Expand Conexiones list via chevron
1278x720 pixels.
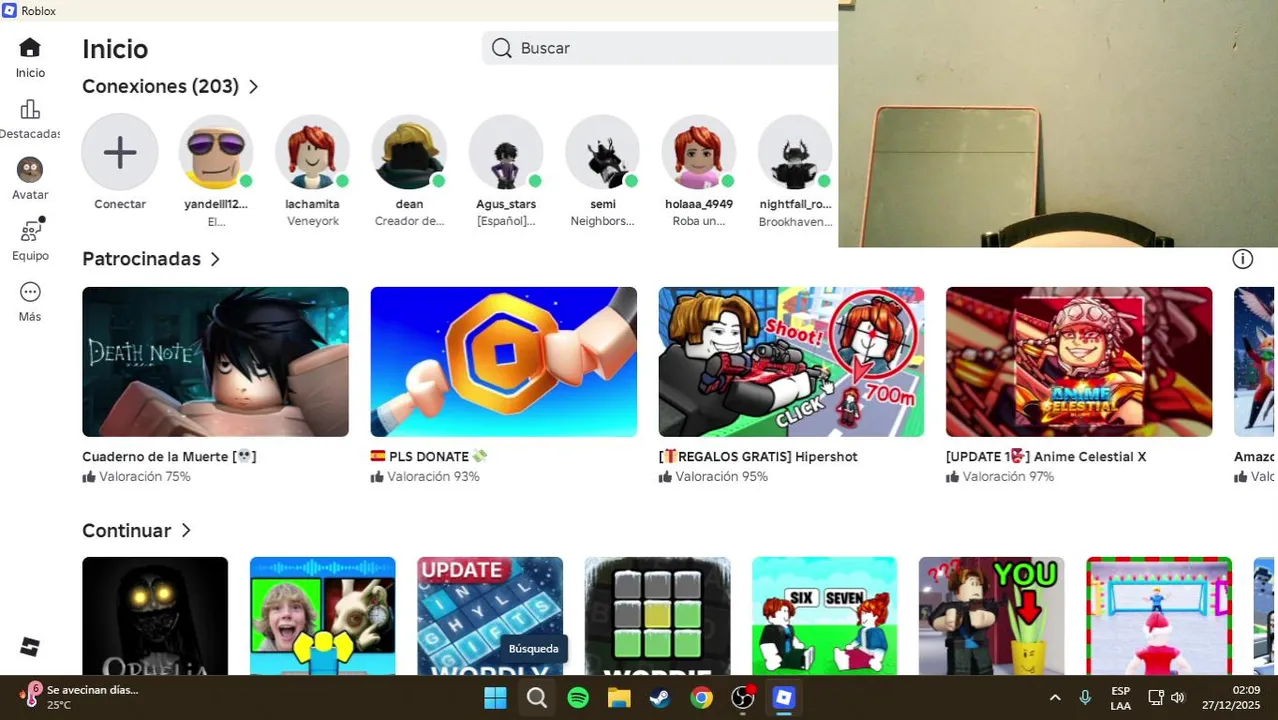[253, 87]
